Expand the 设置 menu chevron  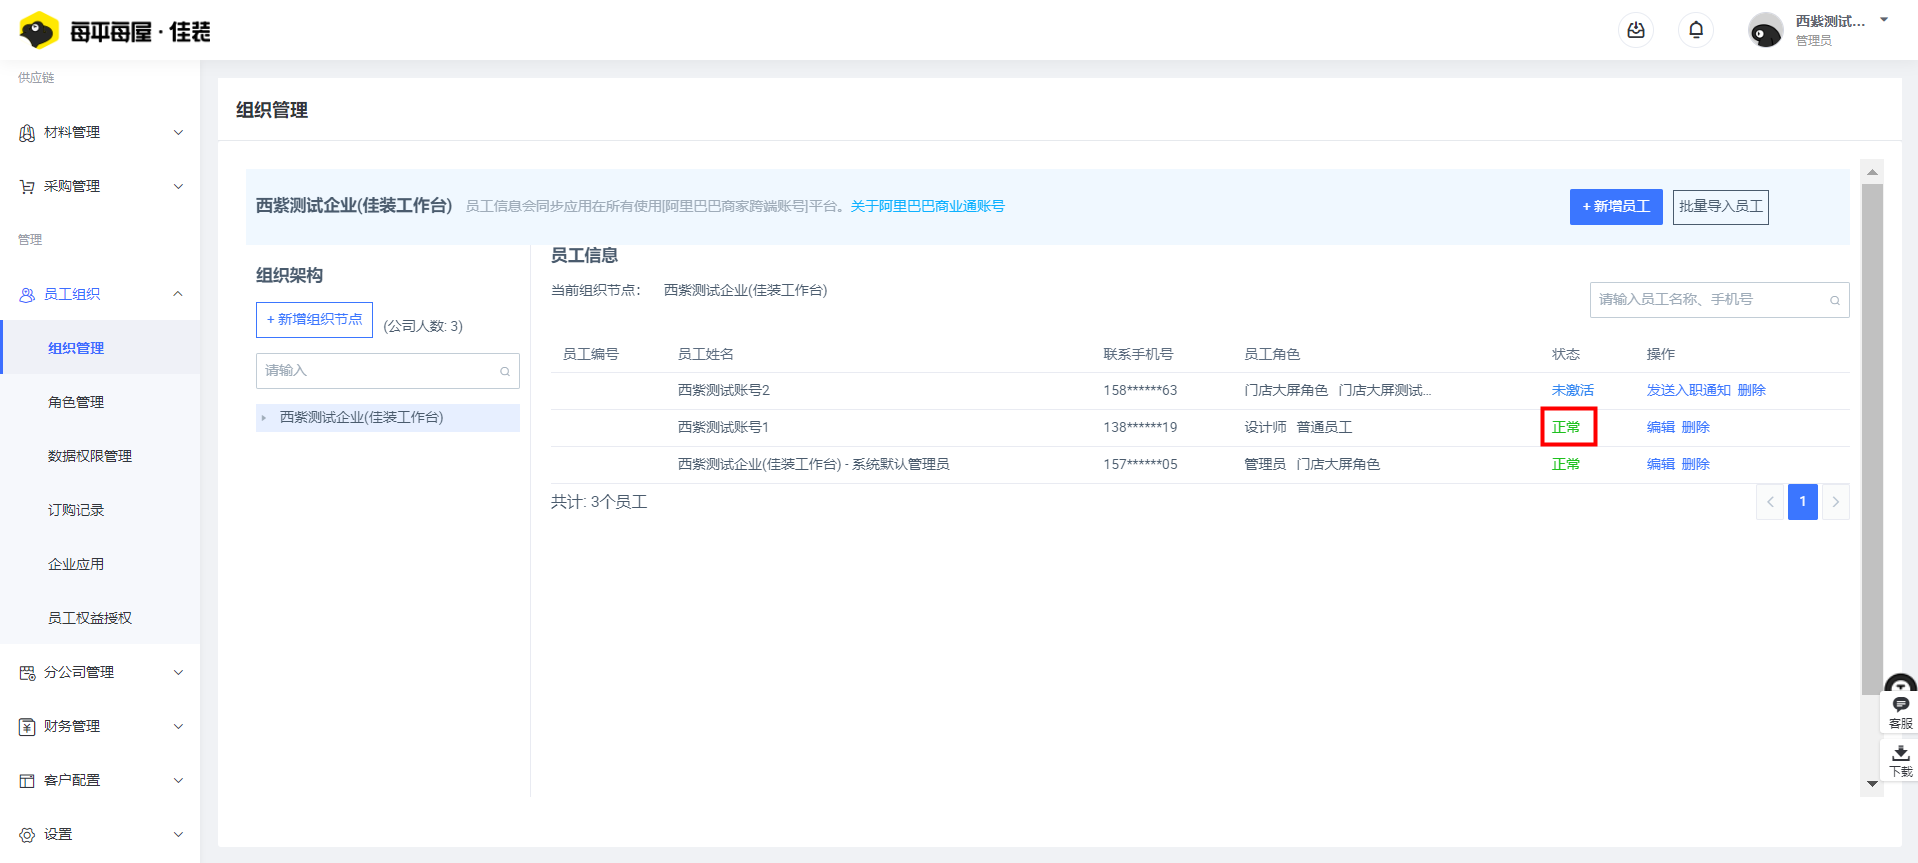click(x=178, y=834)
